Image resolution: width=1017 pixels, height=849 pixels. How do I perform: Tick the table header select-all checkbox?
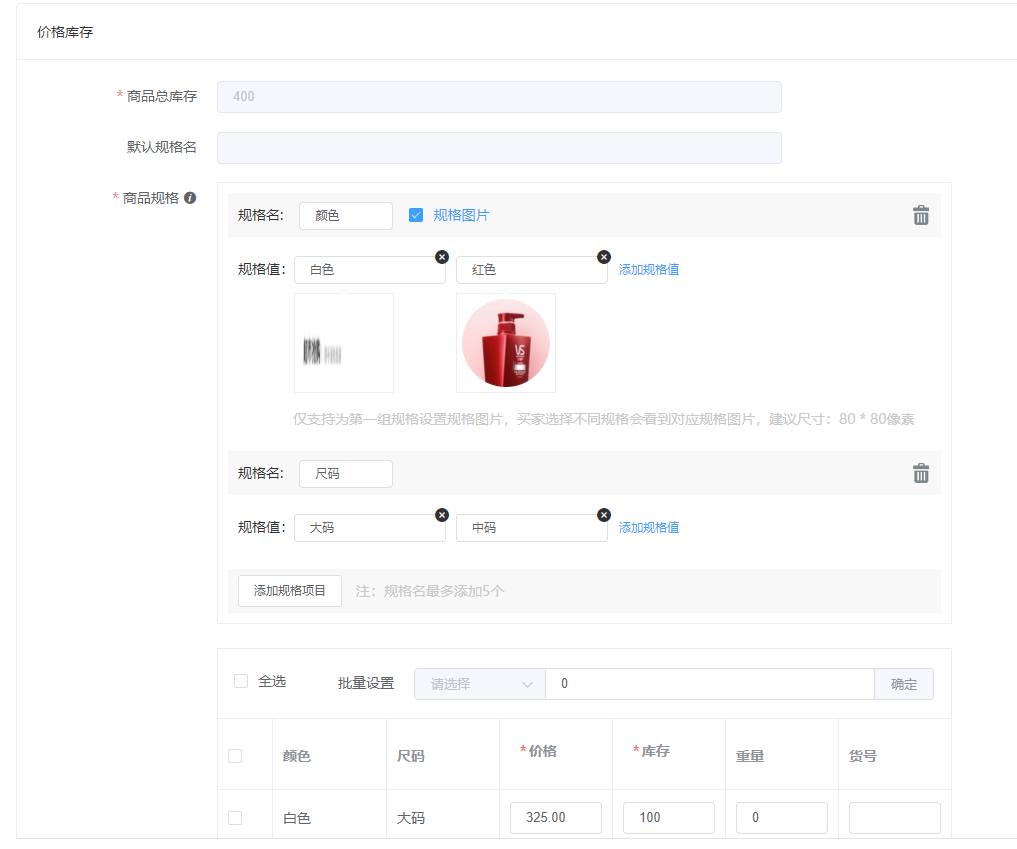pos(235,756)
